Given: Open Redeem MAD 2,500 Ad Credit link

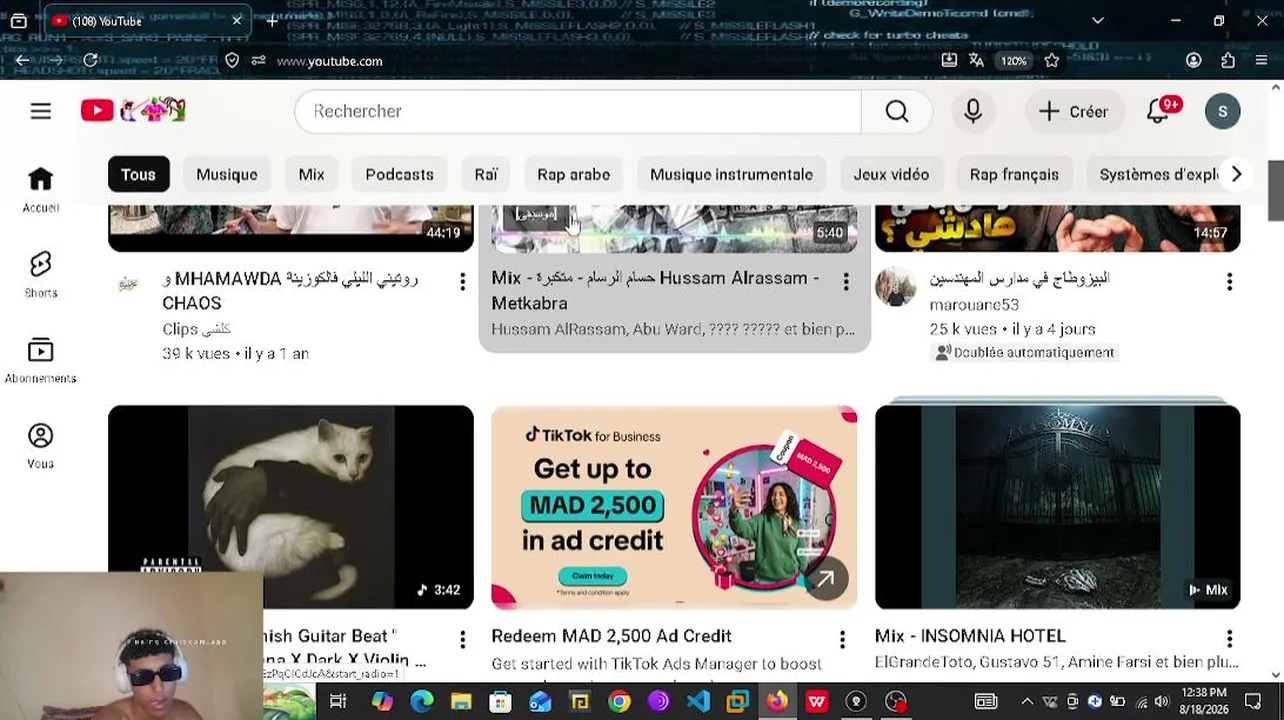Looking at the screenshot, I should tap(611, 636).
